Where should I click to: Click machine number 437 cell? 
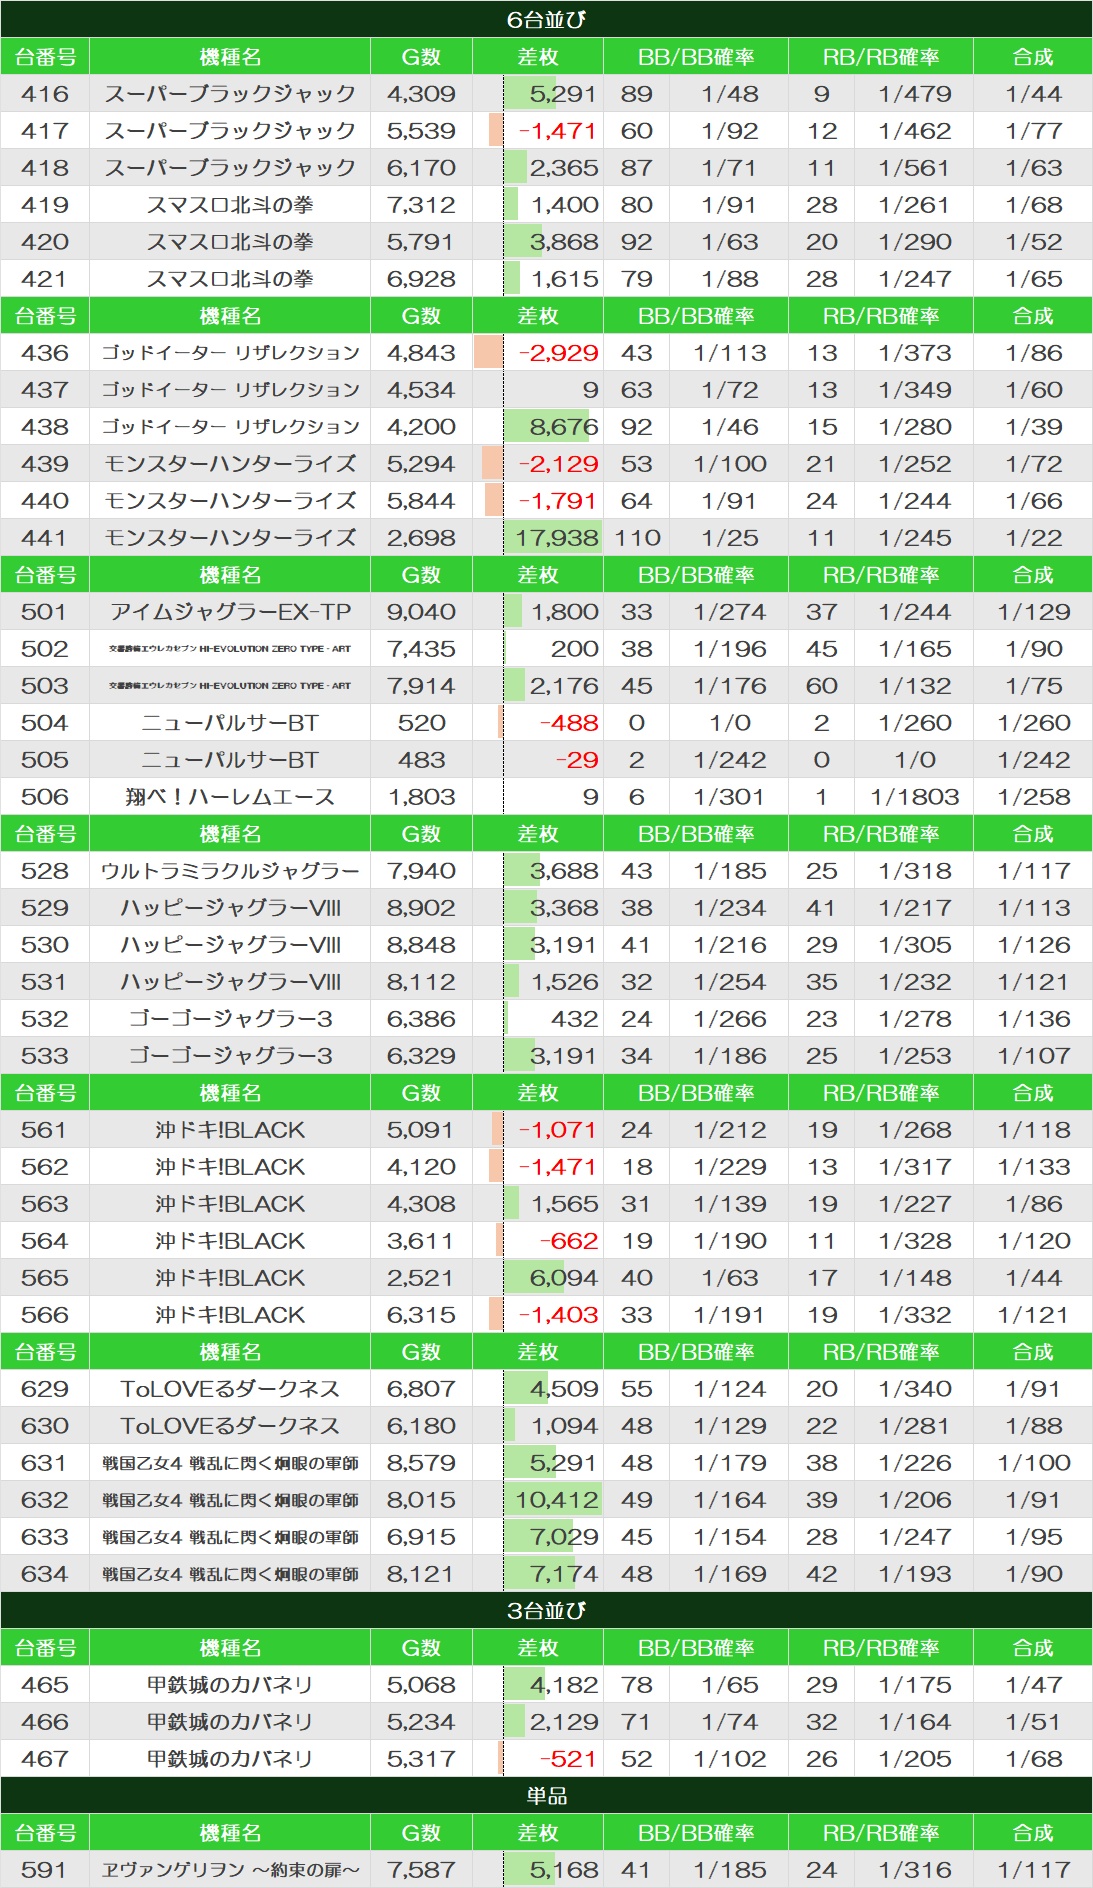45,390
